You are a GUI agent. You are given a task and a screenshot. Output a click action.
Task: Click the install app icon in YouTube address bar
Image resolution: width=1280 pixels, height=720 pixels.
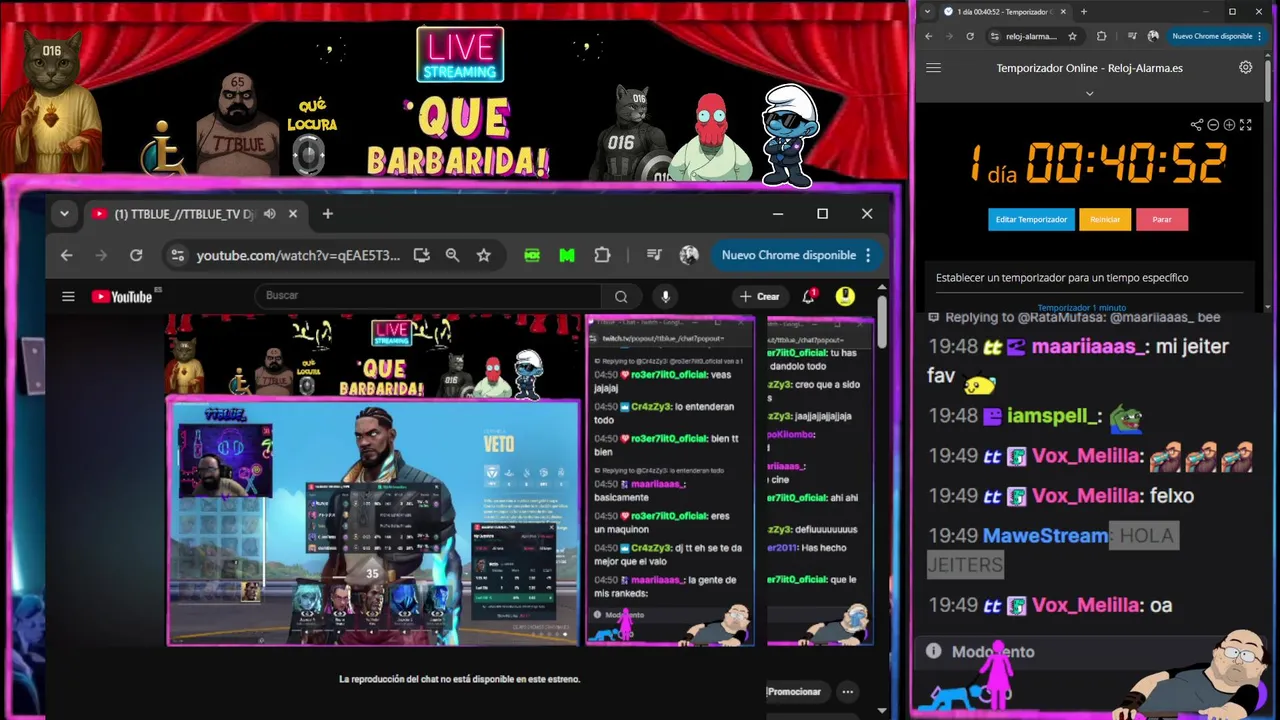[421, 255]
